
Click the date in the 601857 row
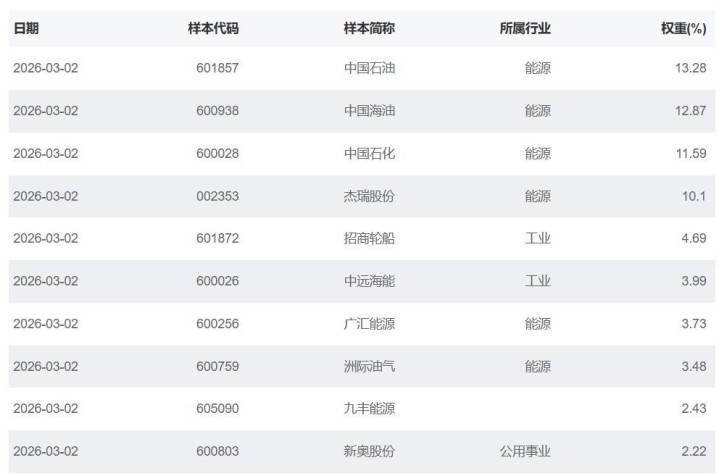pos(46,68)
